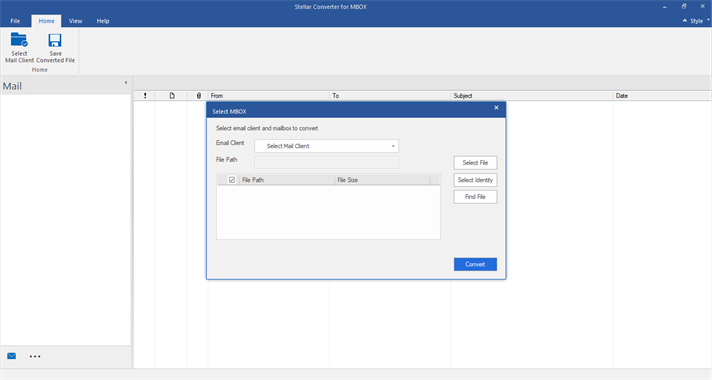Sort by document type column icon

pos(172,96)
